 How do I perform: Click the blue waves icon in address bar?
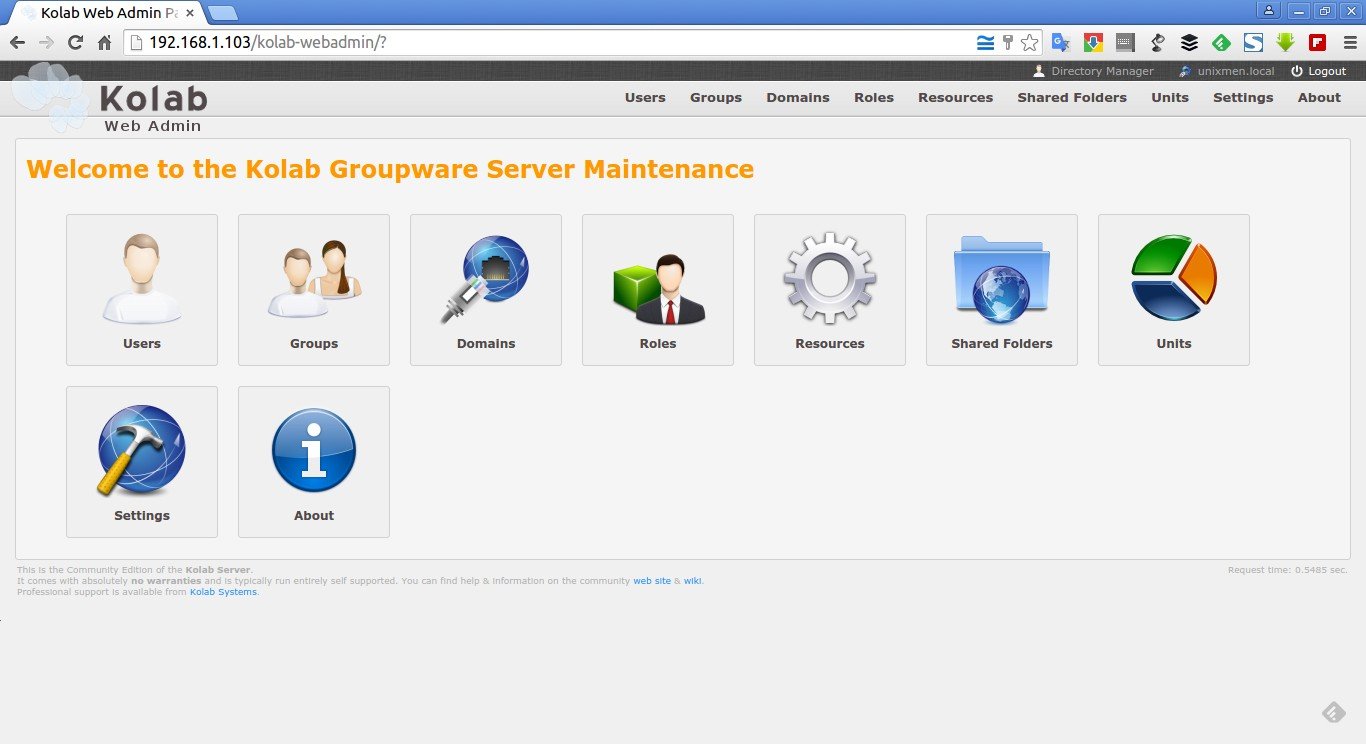click(986, 43)
